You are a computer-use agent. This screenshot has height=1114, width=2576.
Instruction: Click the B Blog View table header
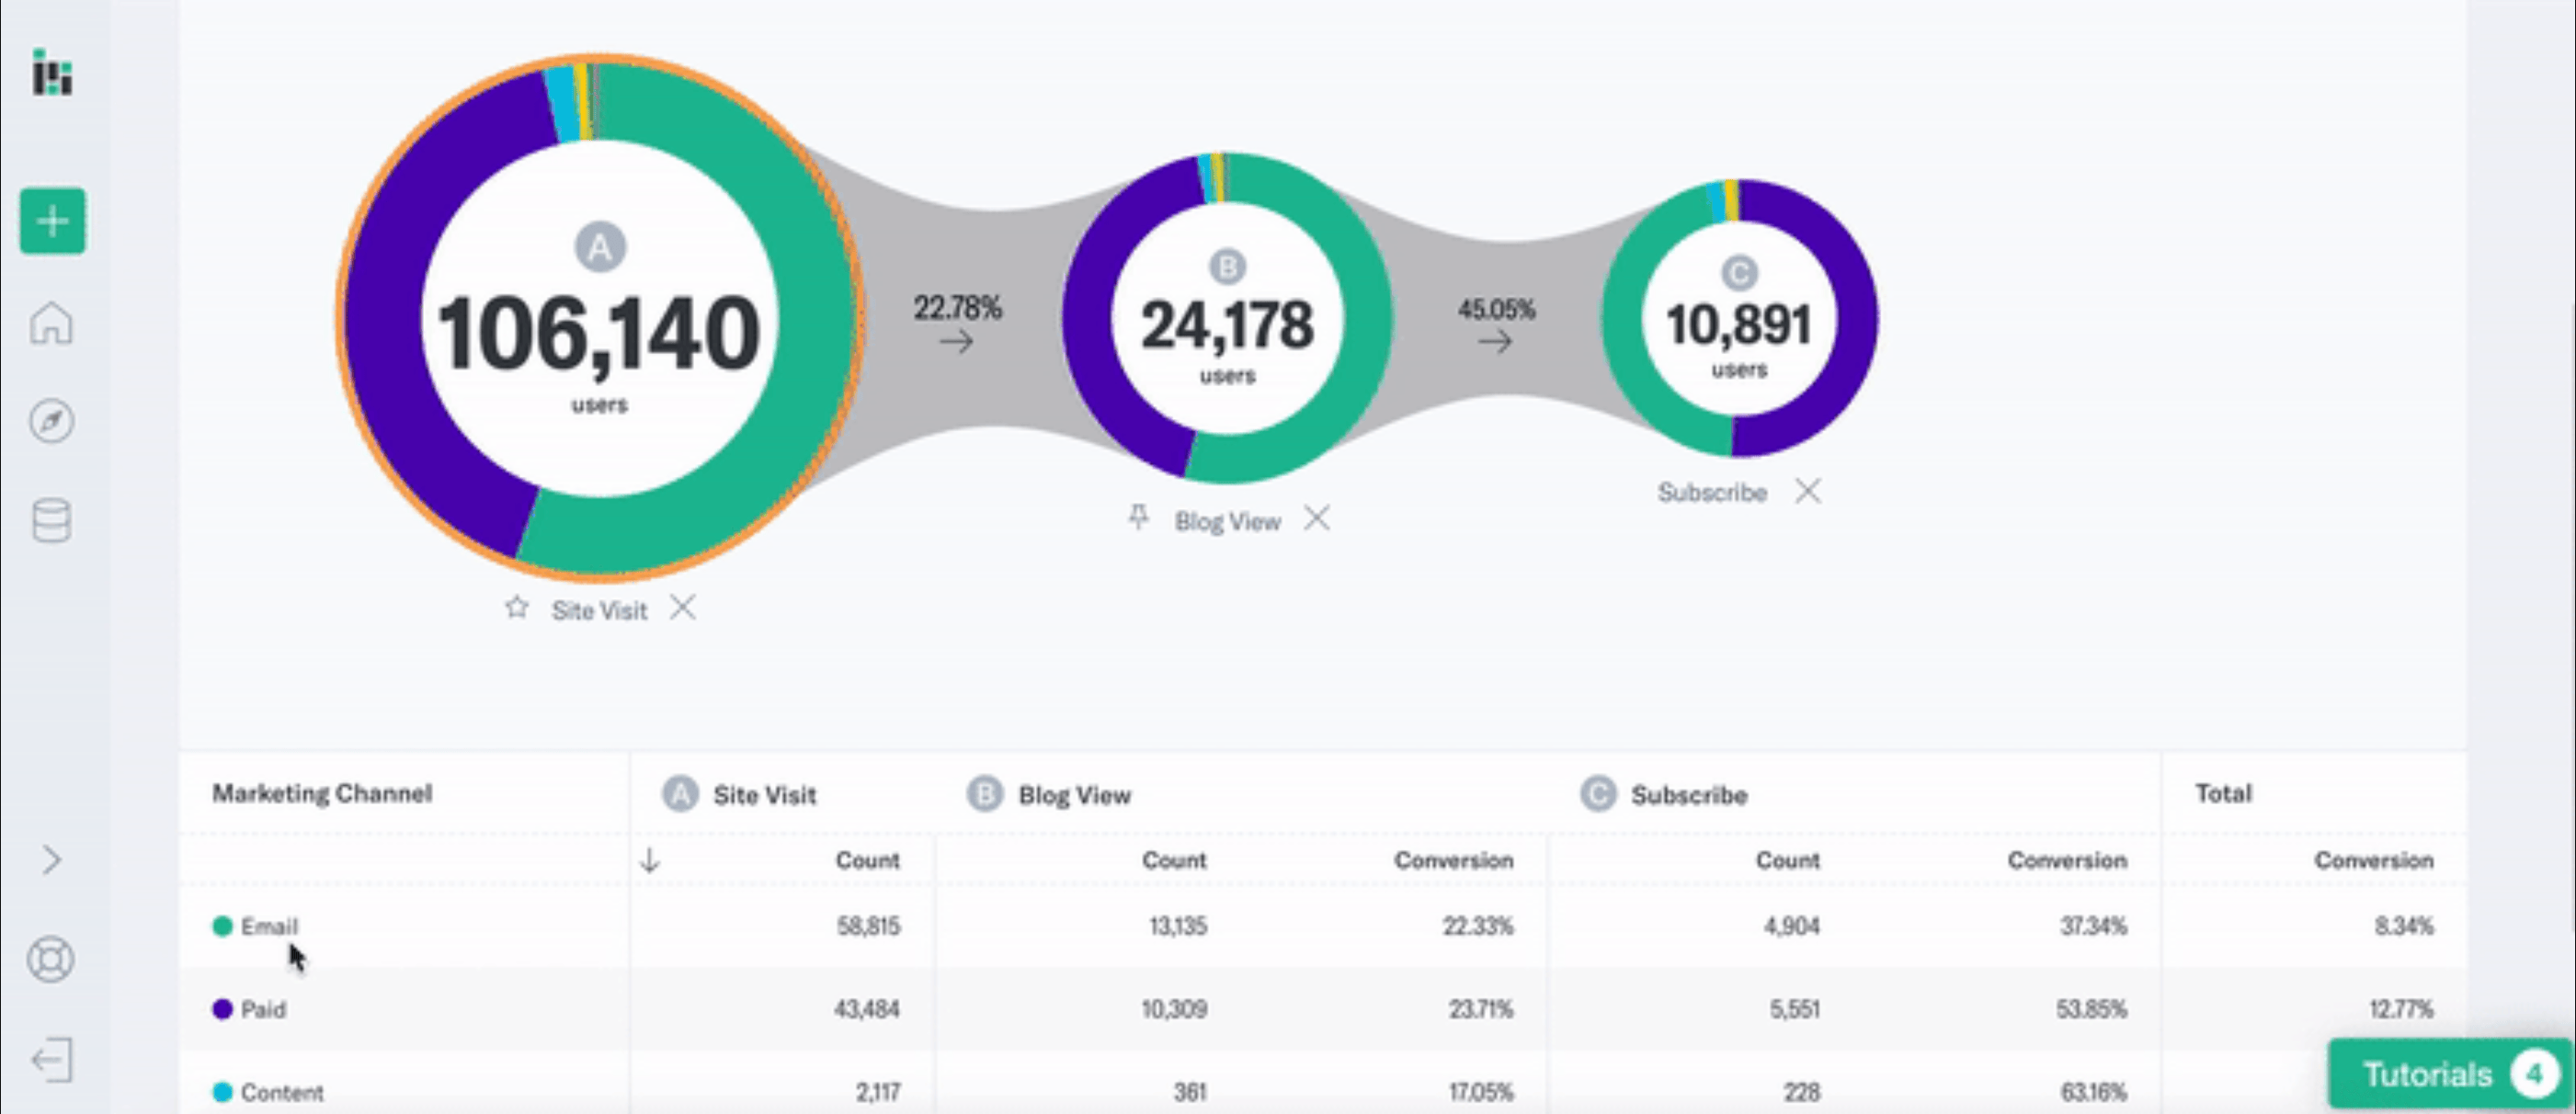1048,795
